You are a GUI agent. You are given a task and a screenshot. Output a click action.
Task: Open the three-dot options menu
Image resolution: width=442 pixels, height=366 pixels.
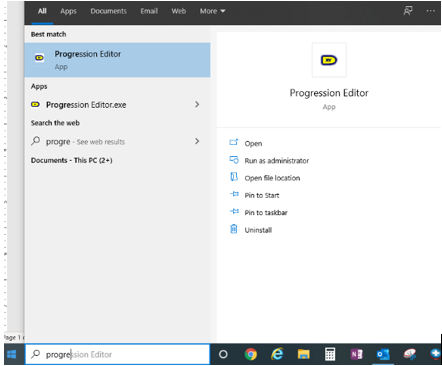click(x=431, y=11)
